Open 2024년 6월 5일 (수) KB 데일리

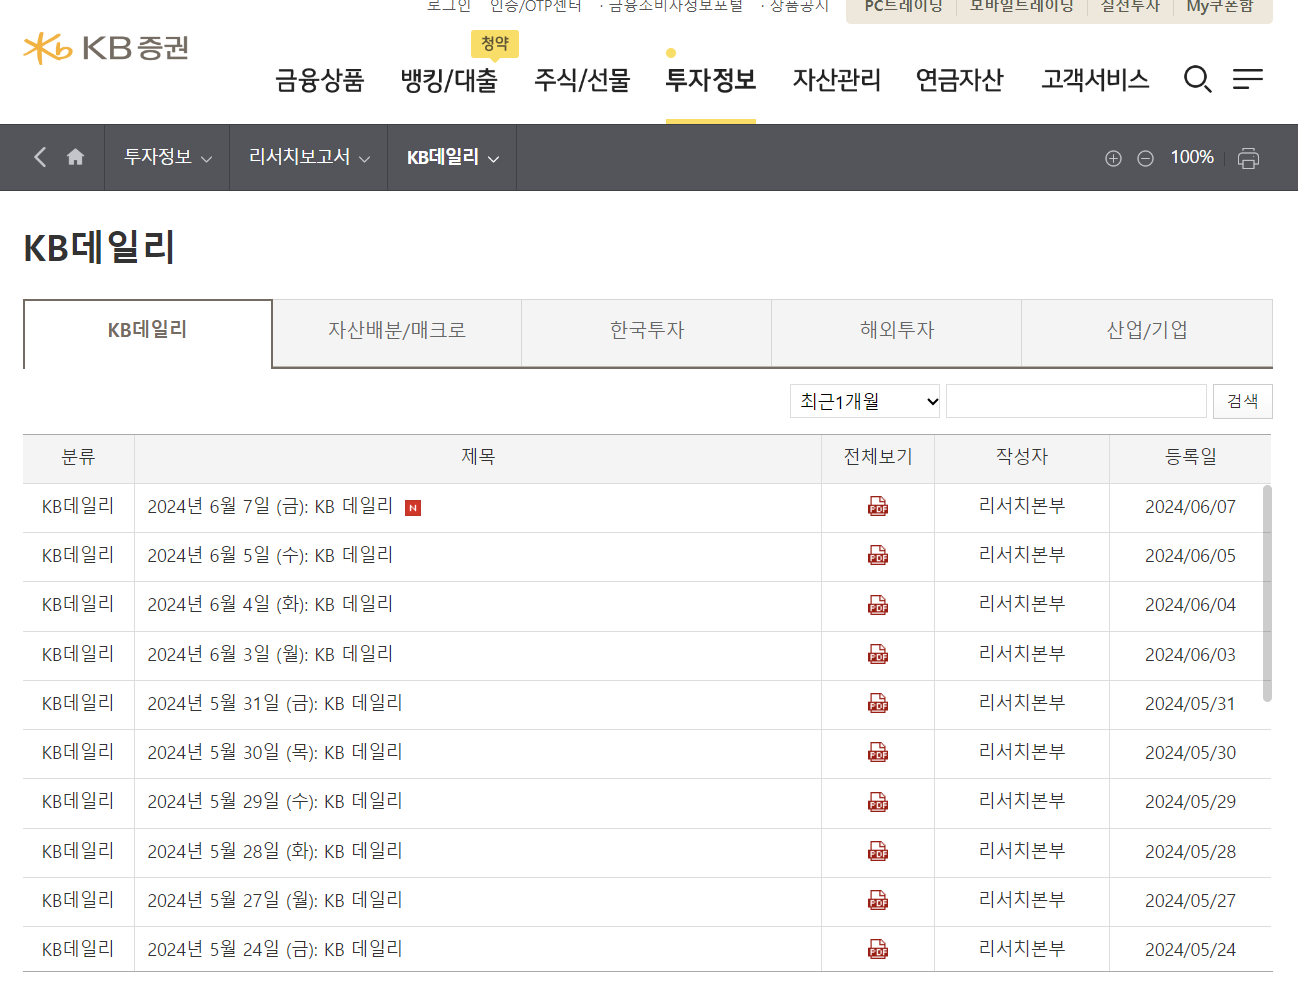(x=270, y=556)
